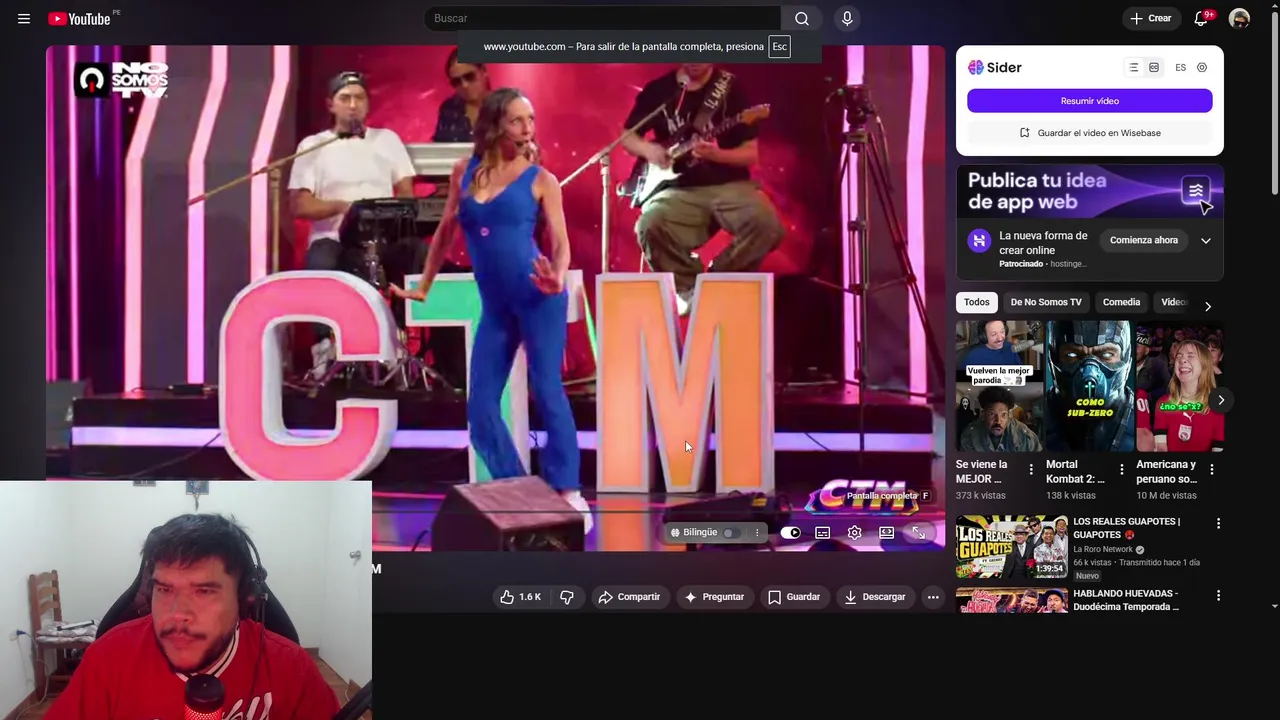
Task: Open more actions ellipsis below video
Action: click(x=933, y=597)
